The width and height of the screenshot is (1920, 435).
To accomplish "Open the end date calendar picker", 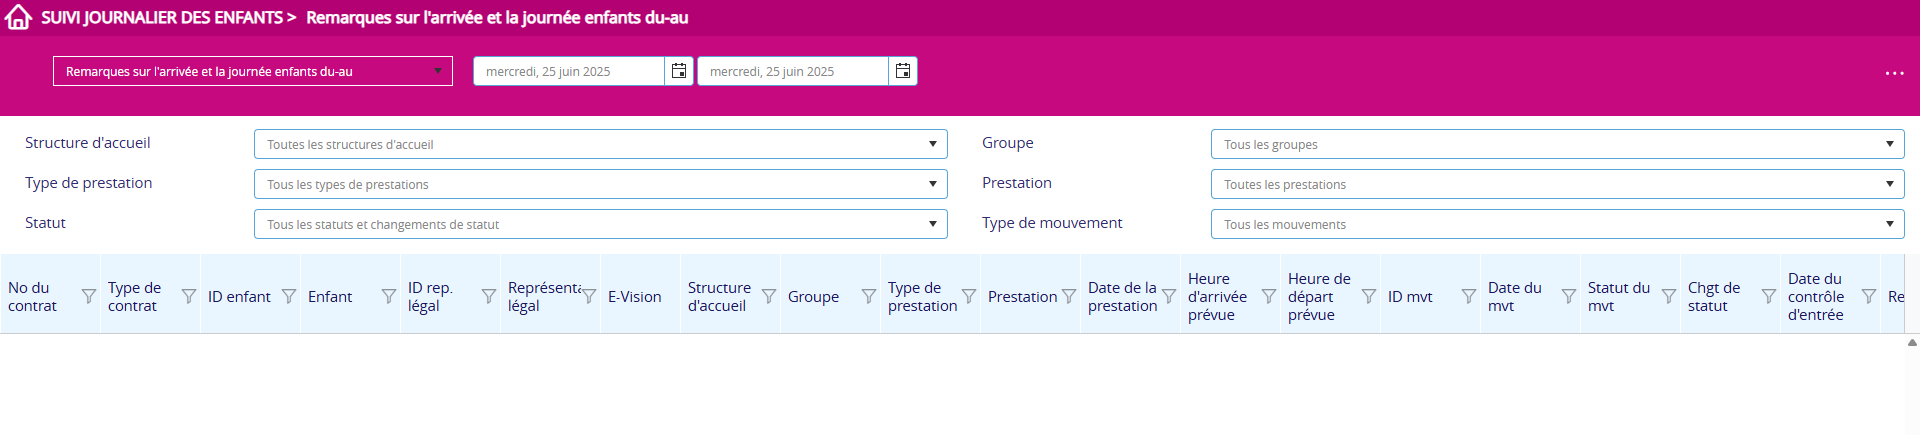I will click(903, 71).
